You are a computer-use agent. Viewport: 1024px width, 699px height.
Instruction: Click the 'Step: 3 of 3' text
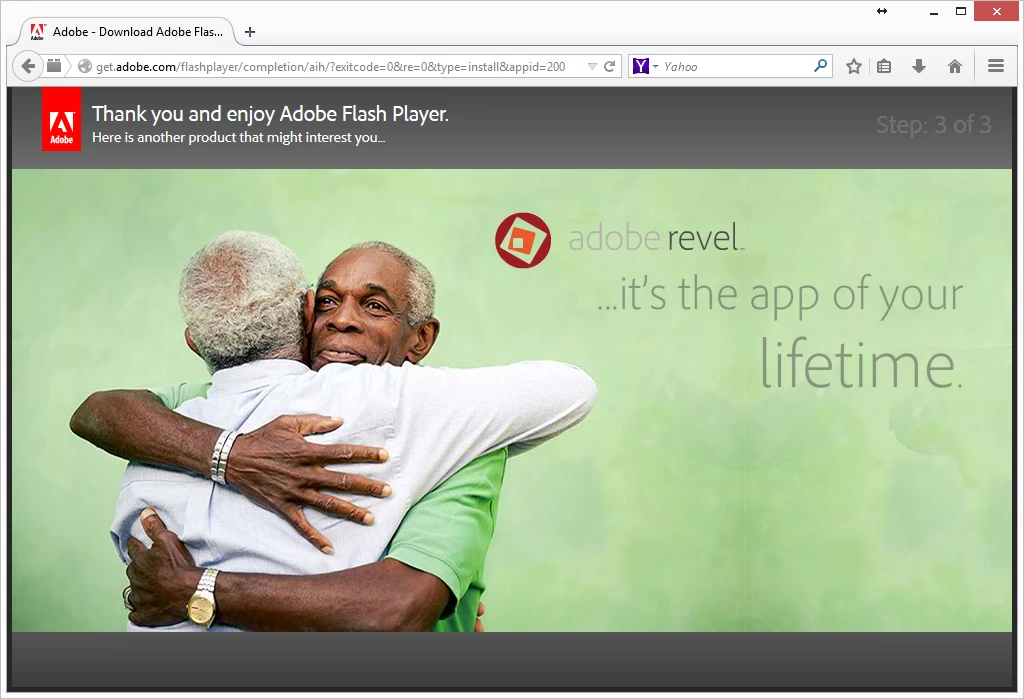(x=933, y=124)
